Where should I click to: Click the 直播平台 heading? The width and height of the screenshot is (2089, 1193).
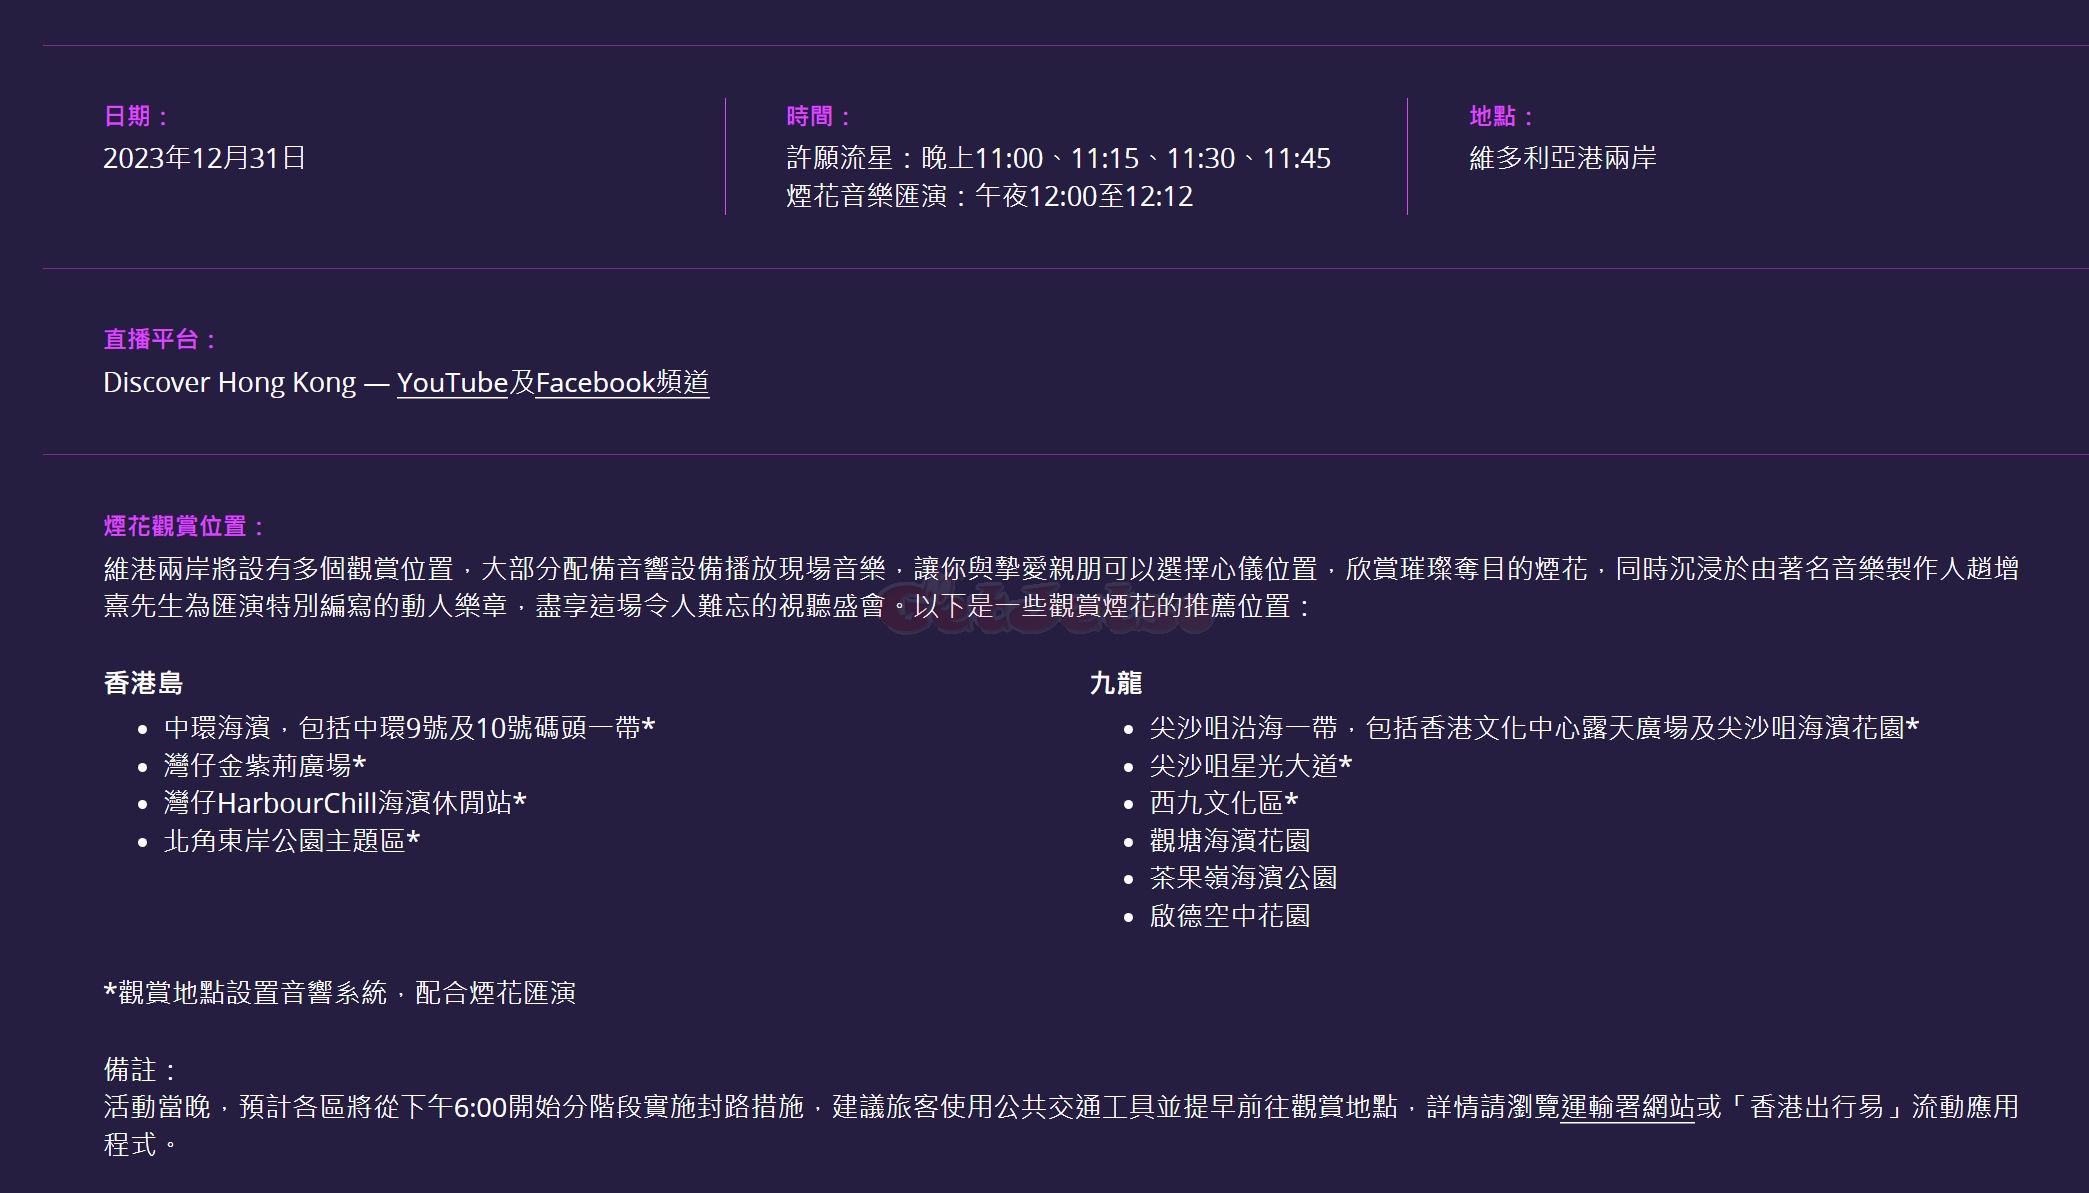coord(159,340)
